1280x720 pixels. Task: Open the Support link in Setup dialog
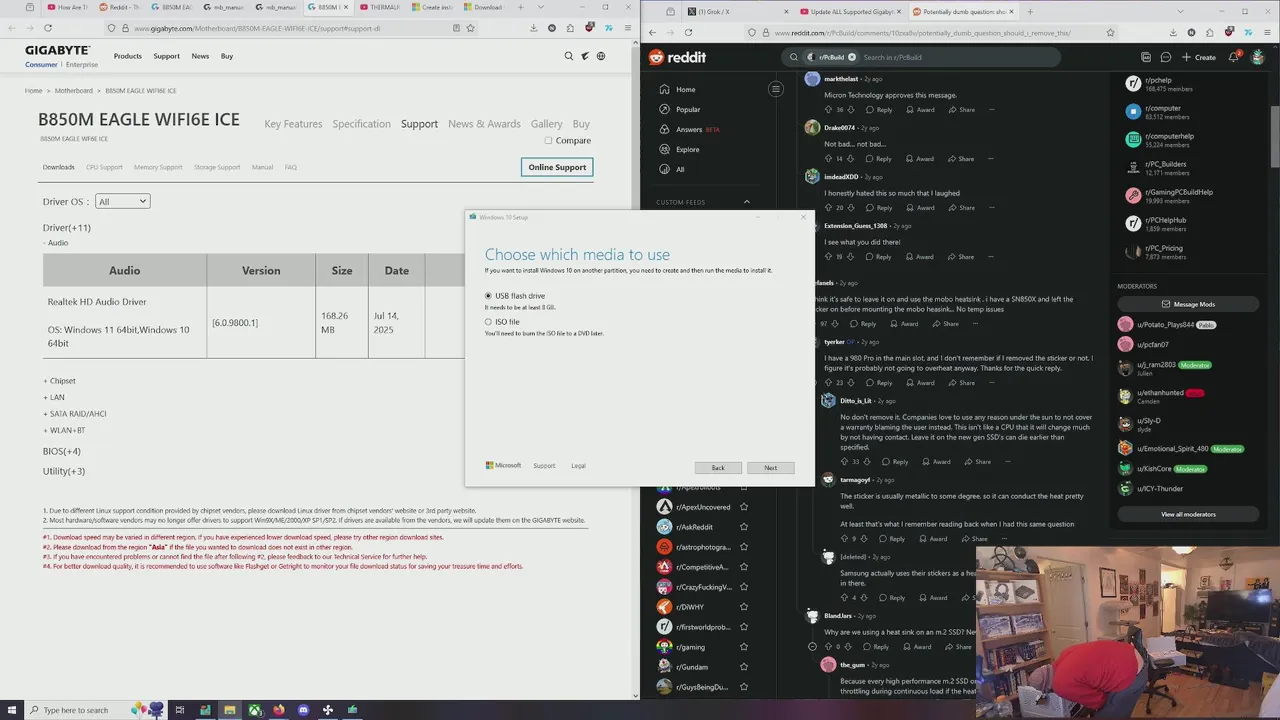tap(544, 466)
